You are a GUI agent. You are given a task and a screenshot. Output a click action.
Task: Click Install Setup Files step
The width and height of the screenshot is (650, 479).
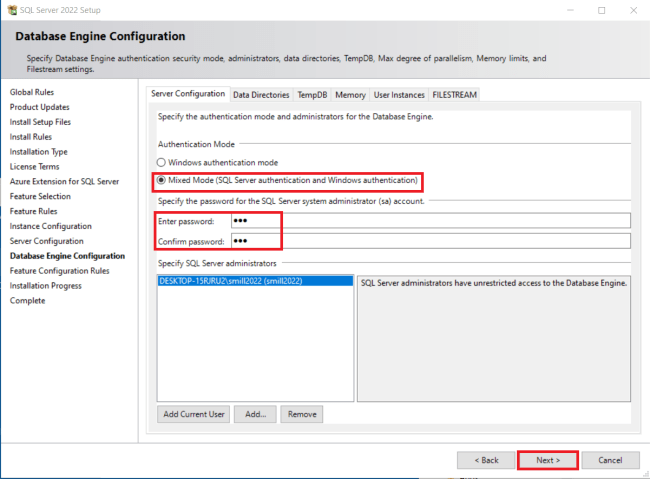(40, 122)
